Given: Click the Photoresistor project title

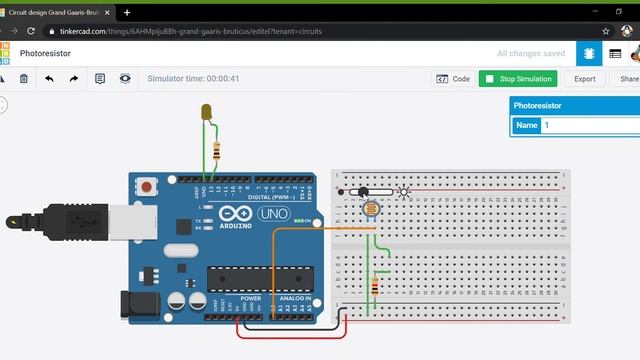Looking at the screenshot, I should click(x=45, y=53).
